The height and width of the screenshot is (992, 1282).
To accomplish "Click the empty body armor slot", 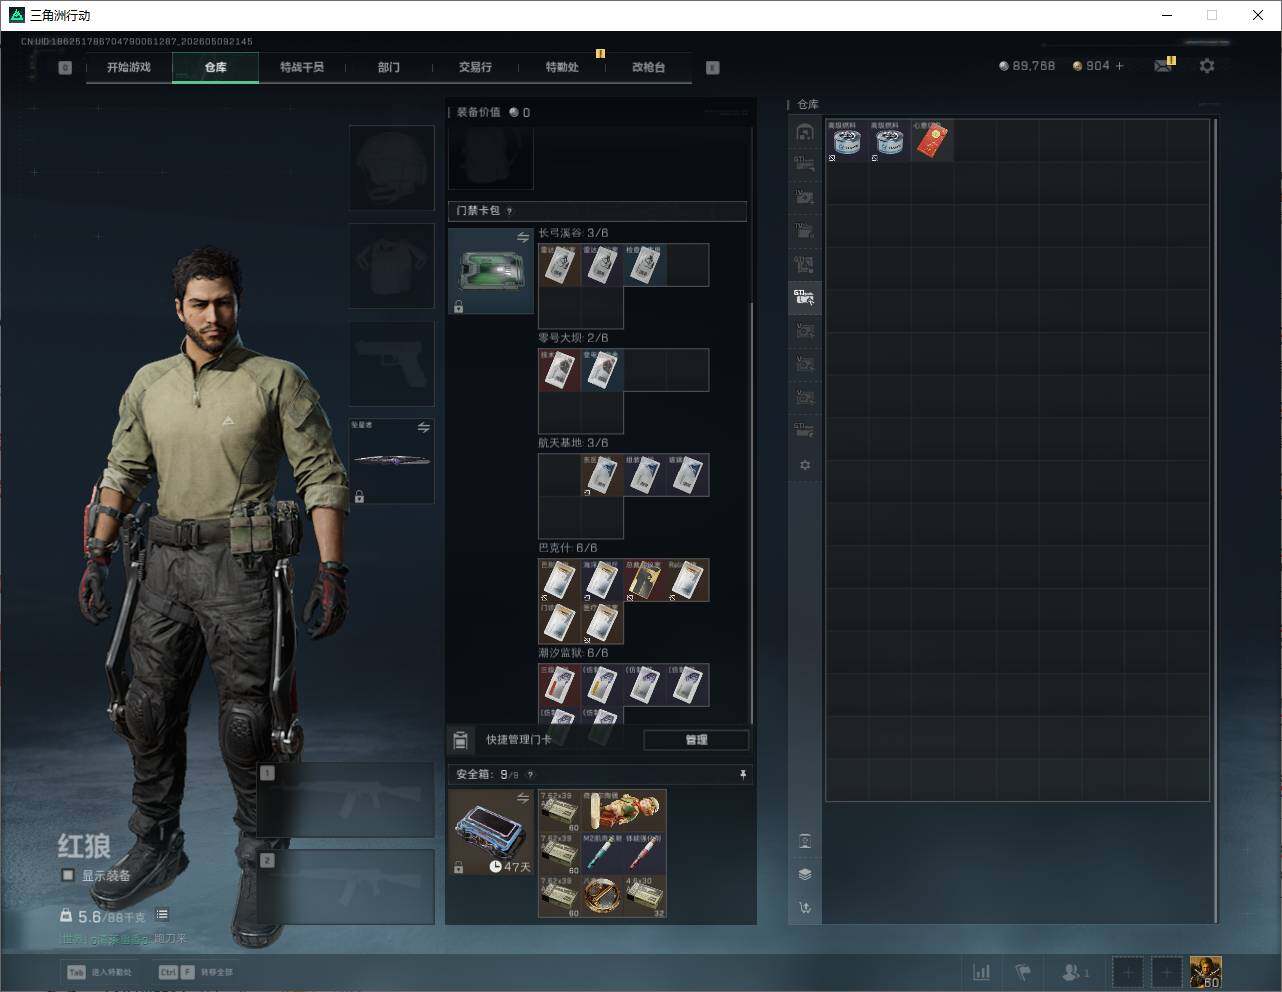I will click(x=391, y=265).
